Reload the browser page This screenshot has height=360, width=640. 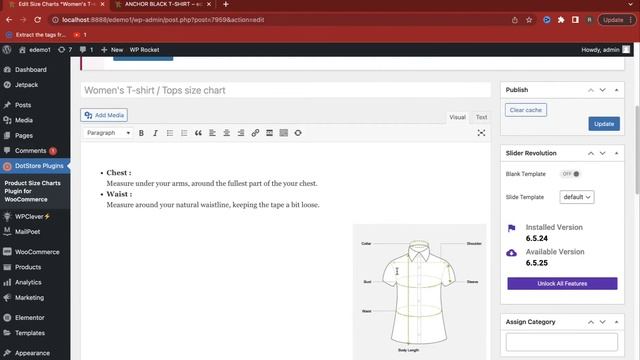pos(38,20)
